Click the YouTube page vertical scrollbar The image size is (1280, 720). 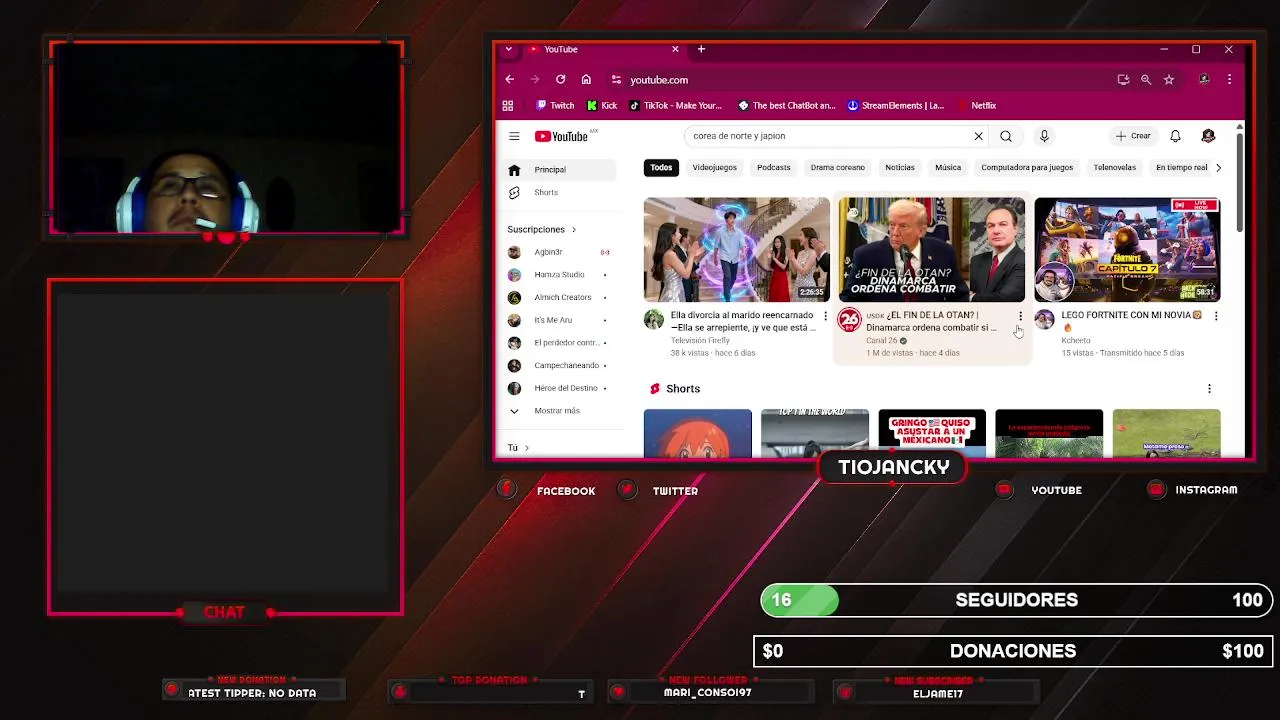(1240, 180)
